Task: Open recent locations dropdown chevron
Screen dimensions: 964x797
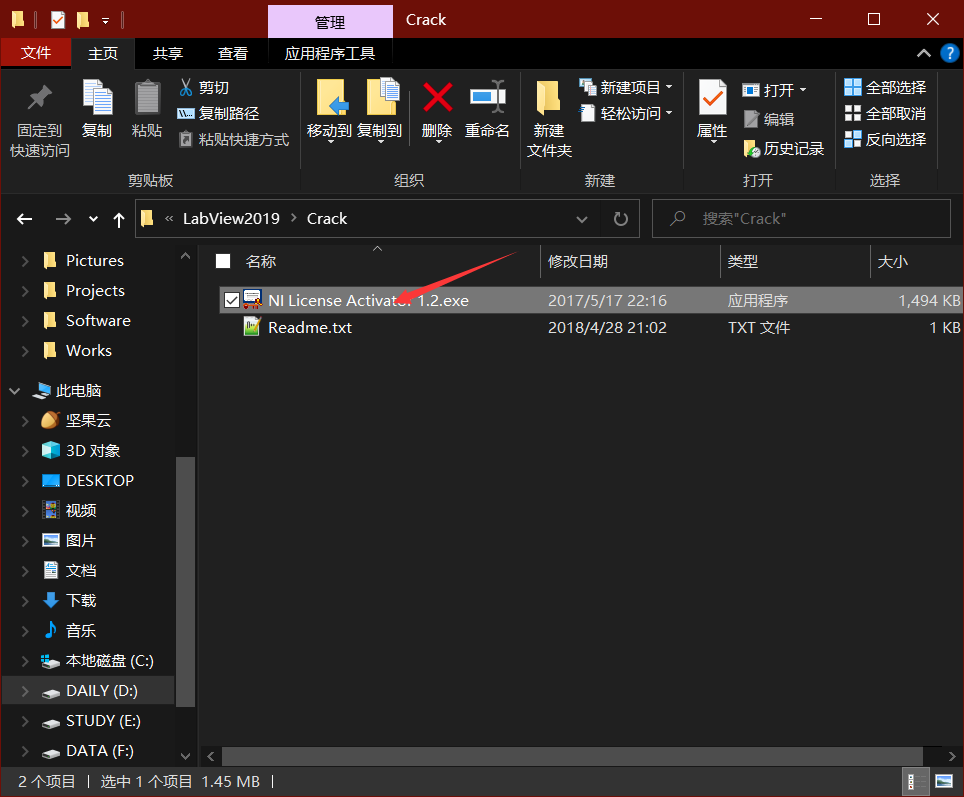Action: point(93,219)
